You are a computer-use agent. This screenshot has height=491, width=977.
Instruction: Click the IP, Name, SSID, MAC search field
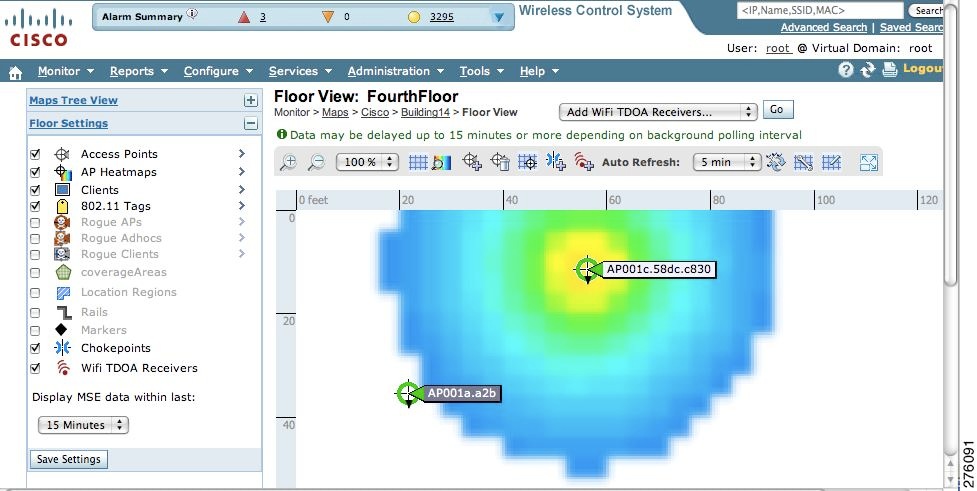coord(820,10)
